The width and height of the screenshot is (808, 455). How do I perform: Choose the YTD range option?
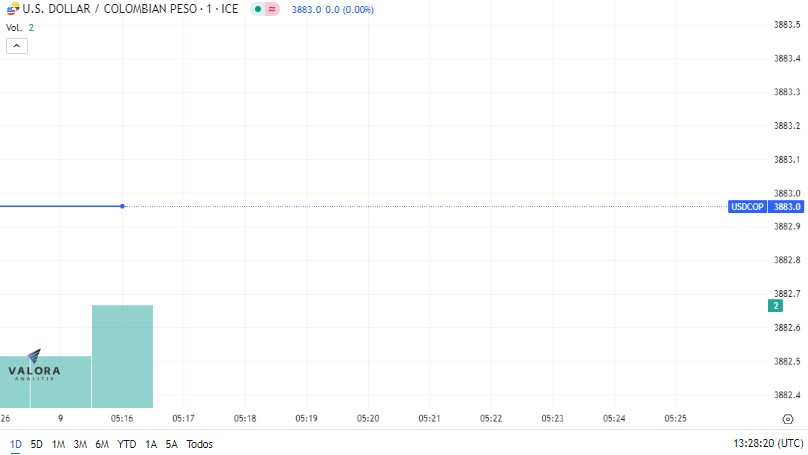coord(127,444)
